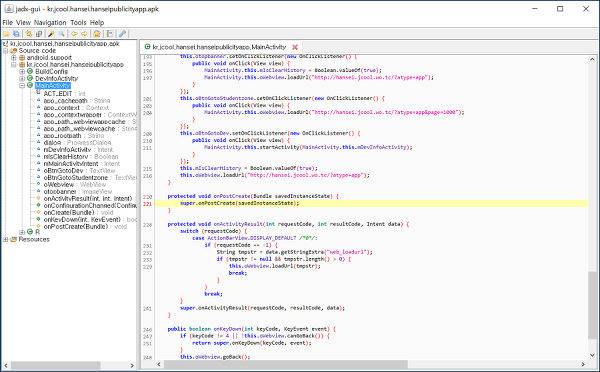
Task: Click the DevInfoActivity class icon
Action: click(x=30, y=78)
